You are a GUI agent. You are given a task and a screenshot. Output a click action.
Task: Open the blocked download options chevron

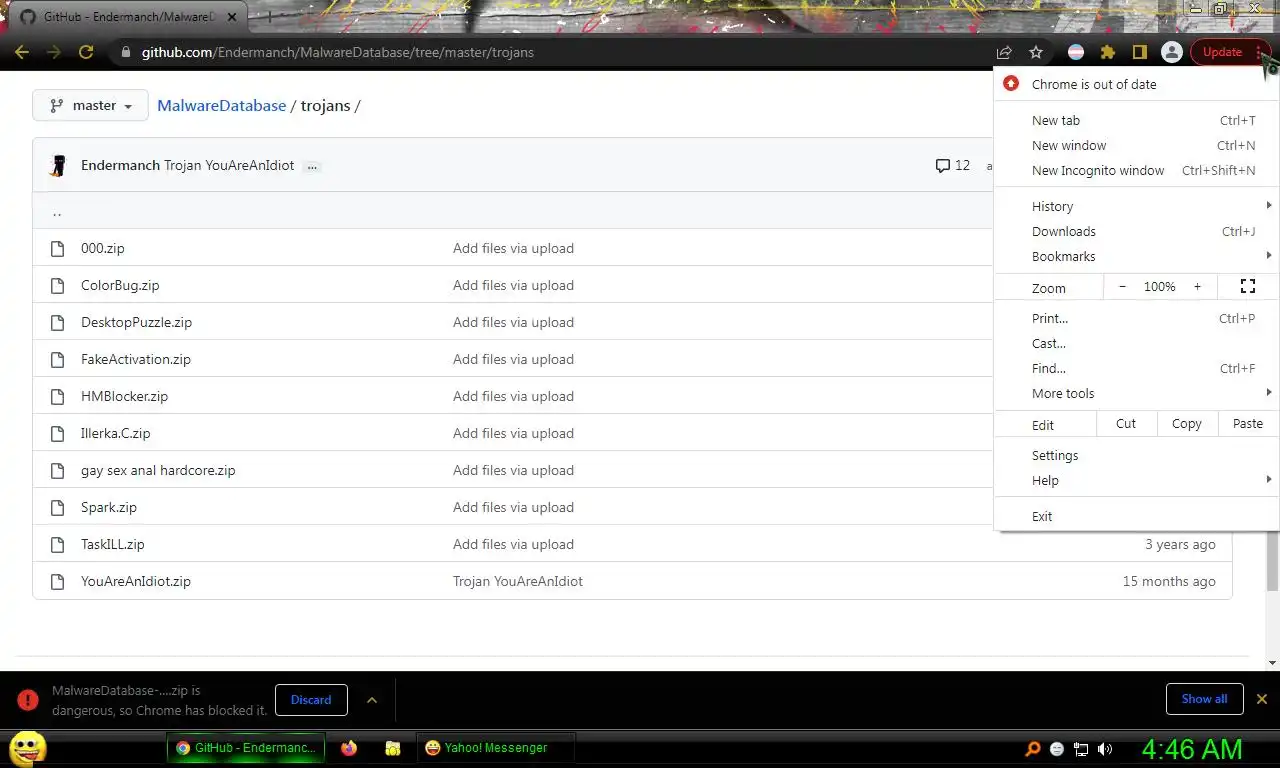tap(372, 700)
